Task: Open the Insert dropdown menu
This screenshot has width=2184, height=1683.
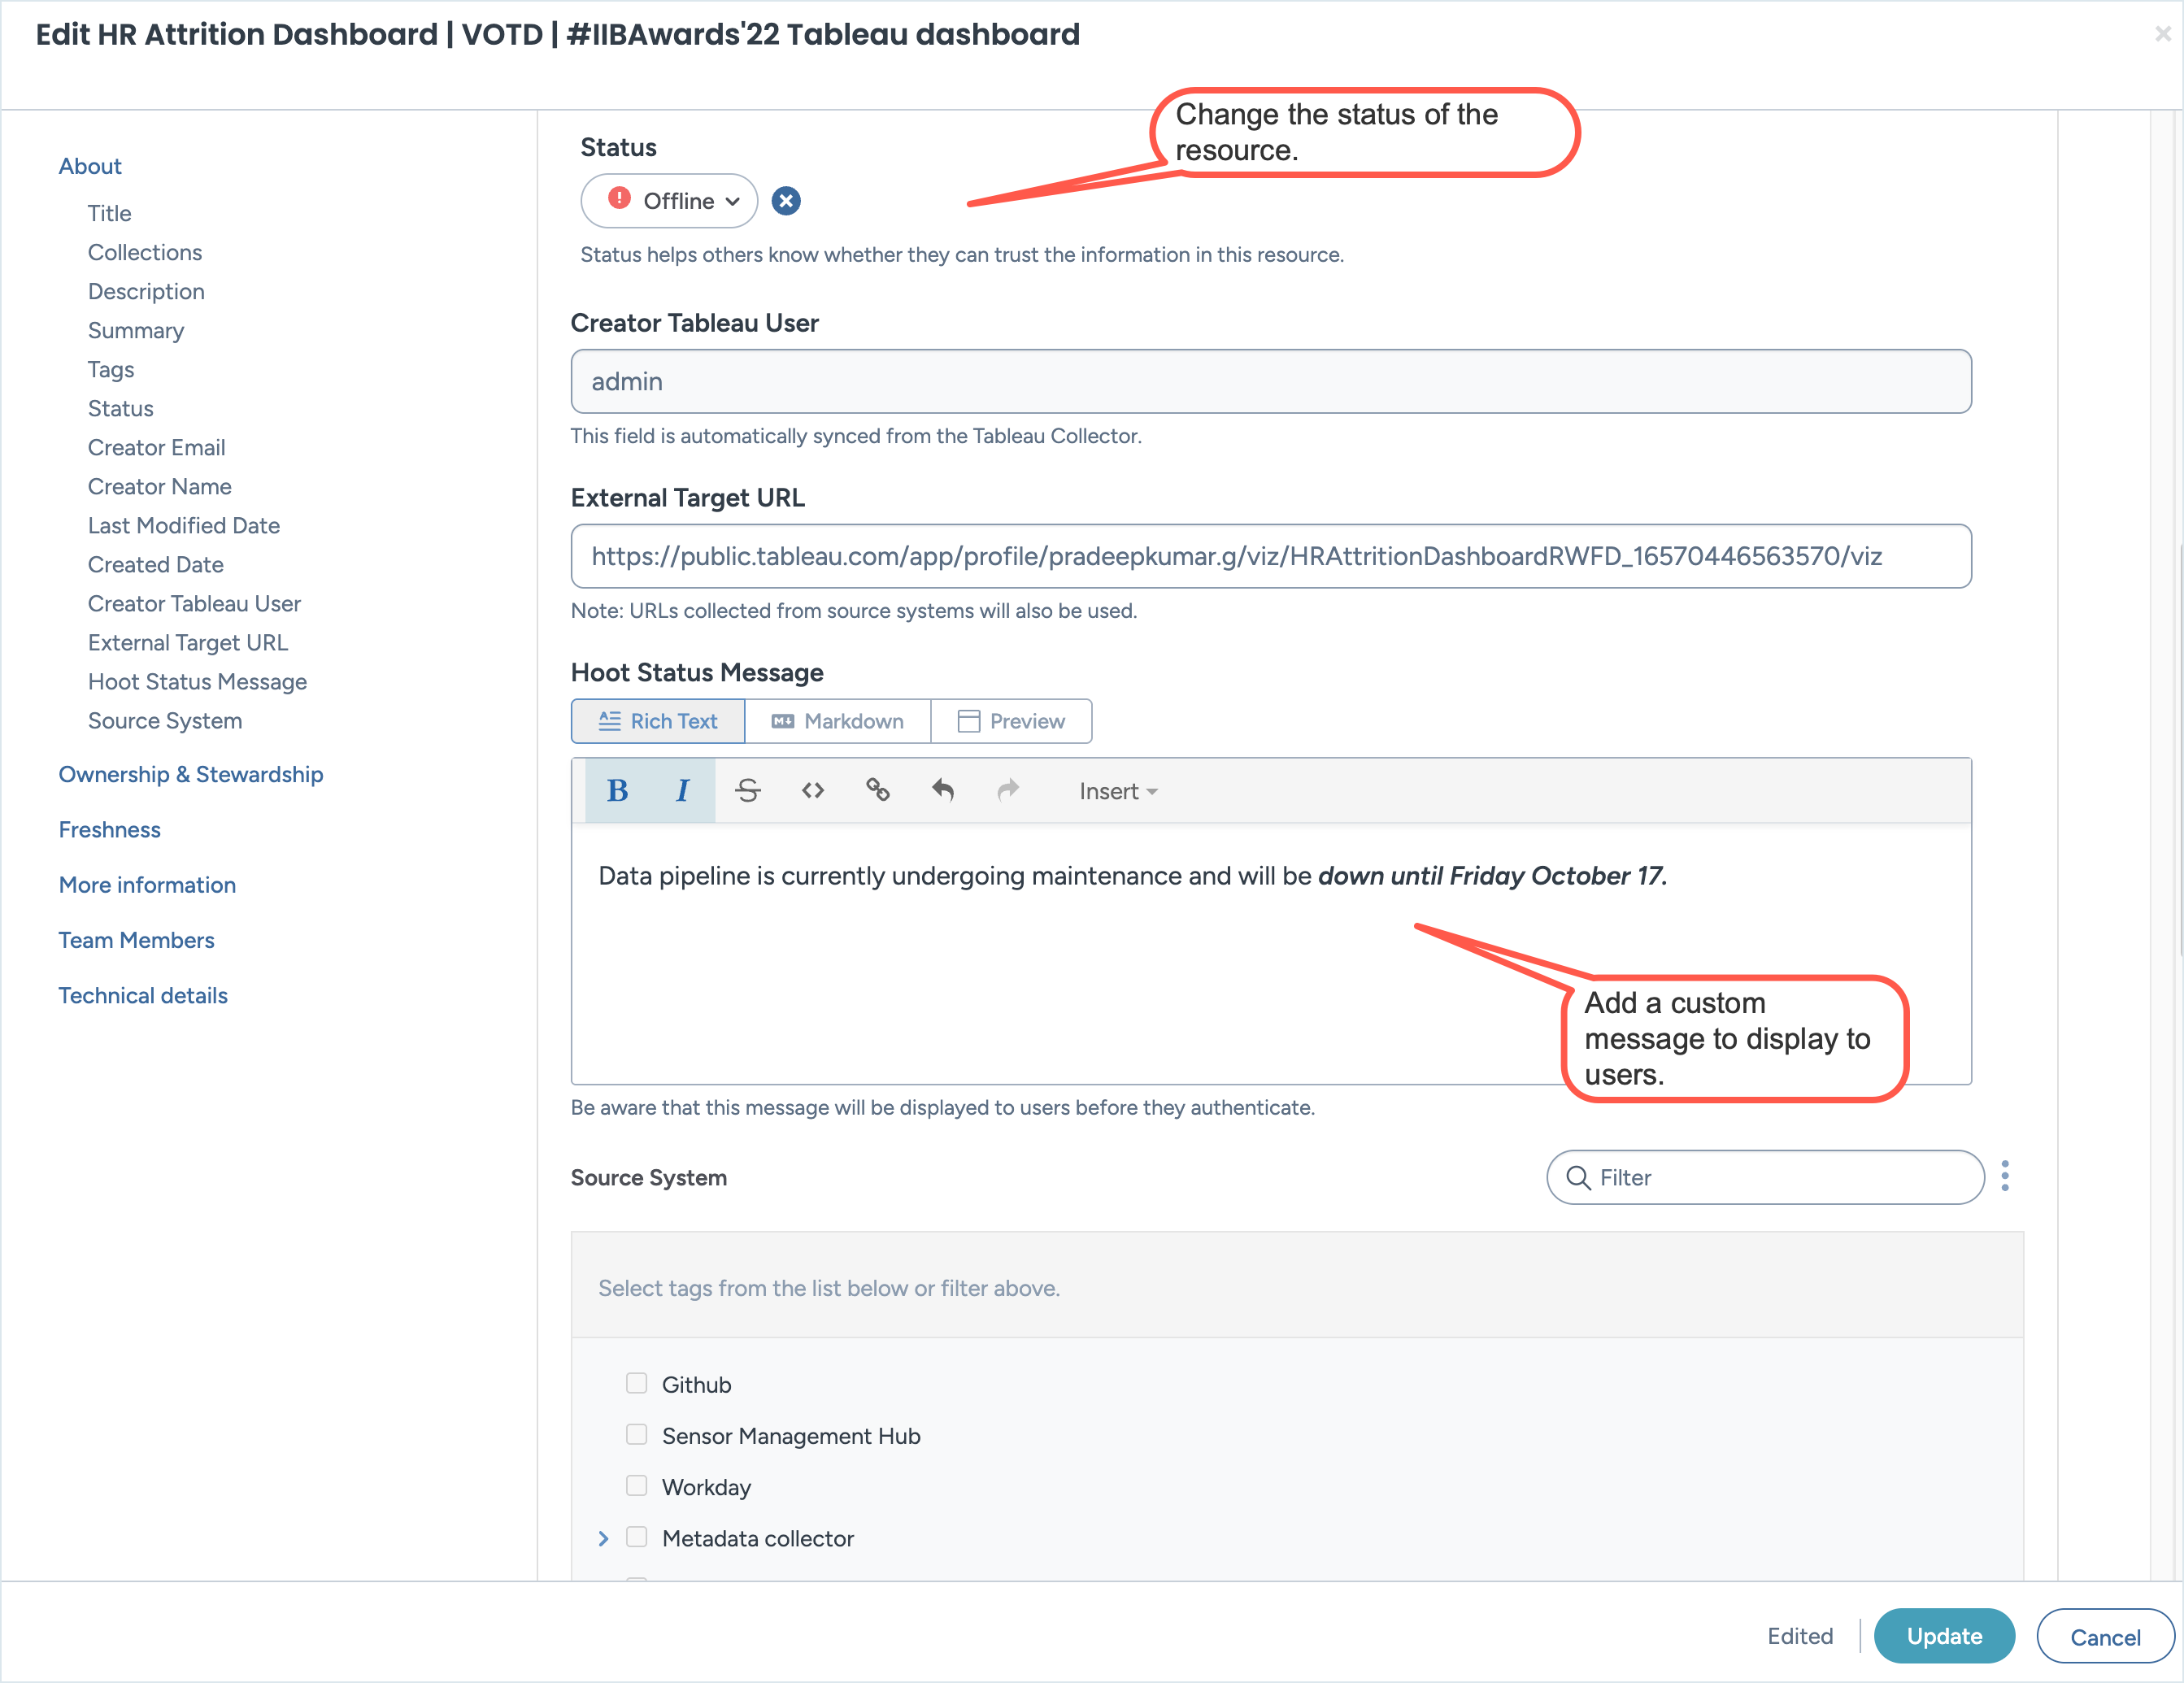Action: [x=1117, y=791]
